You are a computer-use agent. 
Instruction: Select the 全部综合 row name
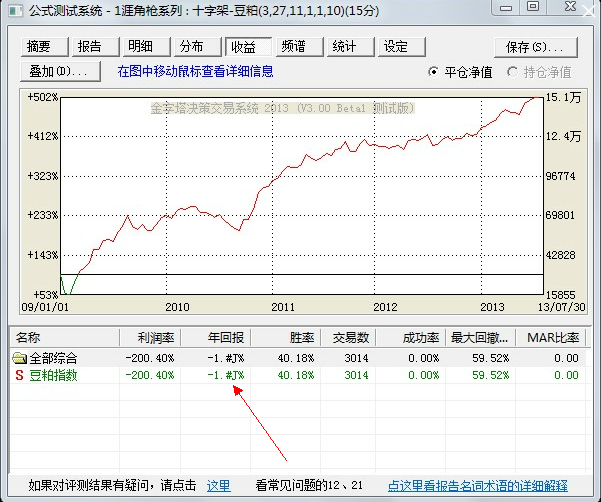click(x=53, y=358)
